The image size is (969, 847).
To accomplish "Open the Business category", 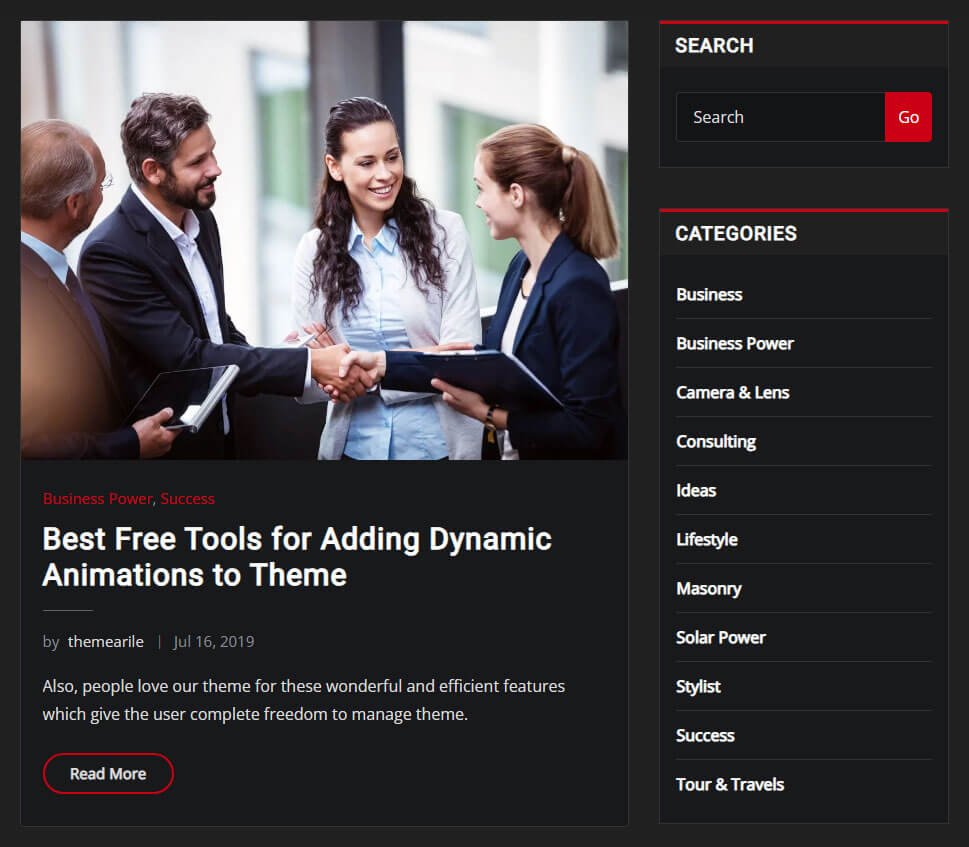I will pos(709,294).
